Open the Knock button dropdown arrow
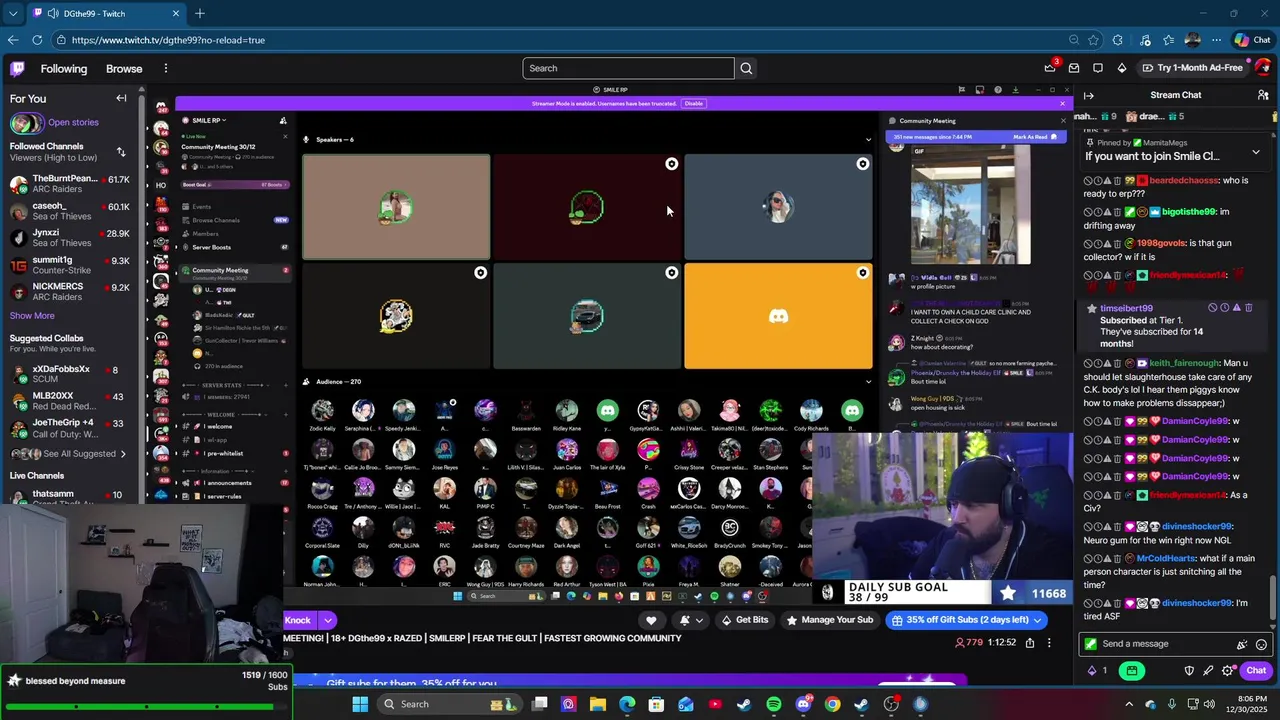 coord(327,620)
